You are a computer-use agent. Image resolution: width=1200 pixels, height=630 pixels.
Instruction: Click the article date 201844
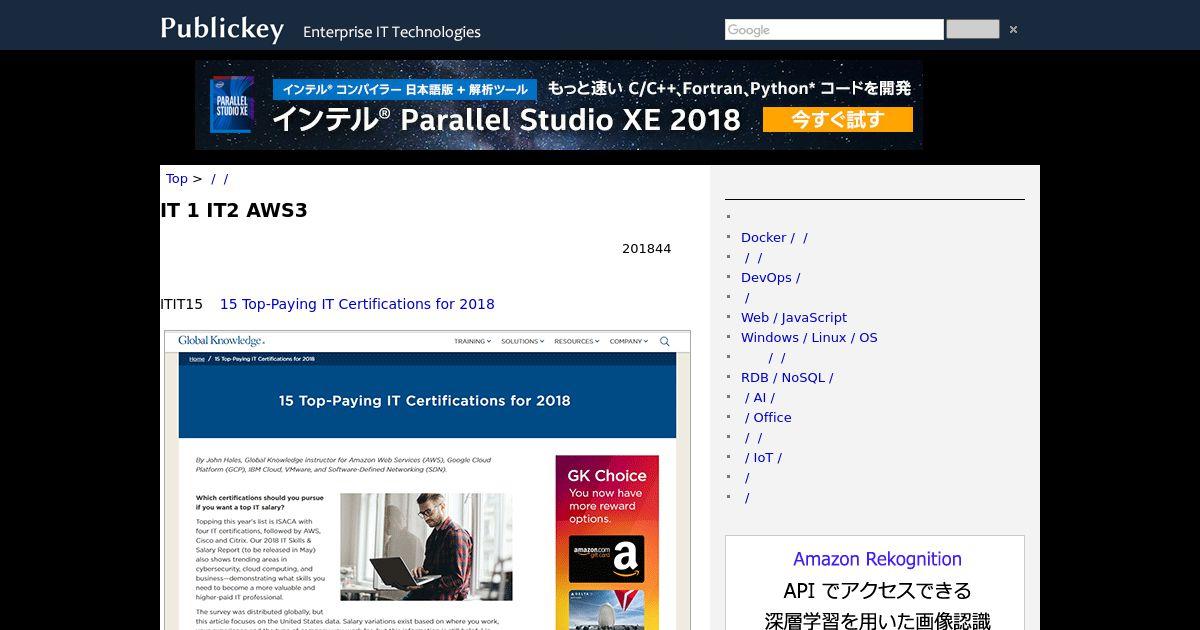(646, 249)
